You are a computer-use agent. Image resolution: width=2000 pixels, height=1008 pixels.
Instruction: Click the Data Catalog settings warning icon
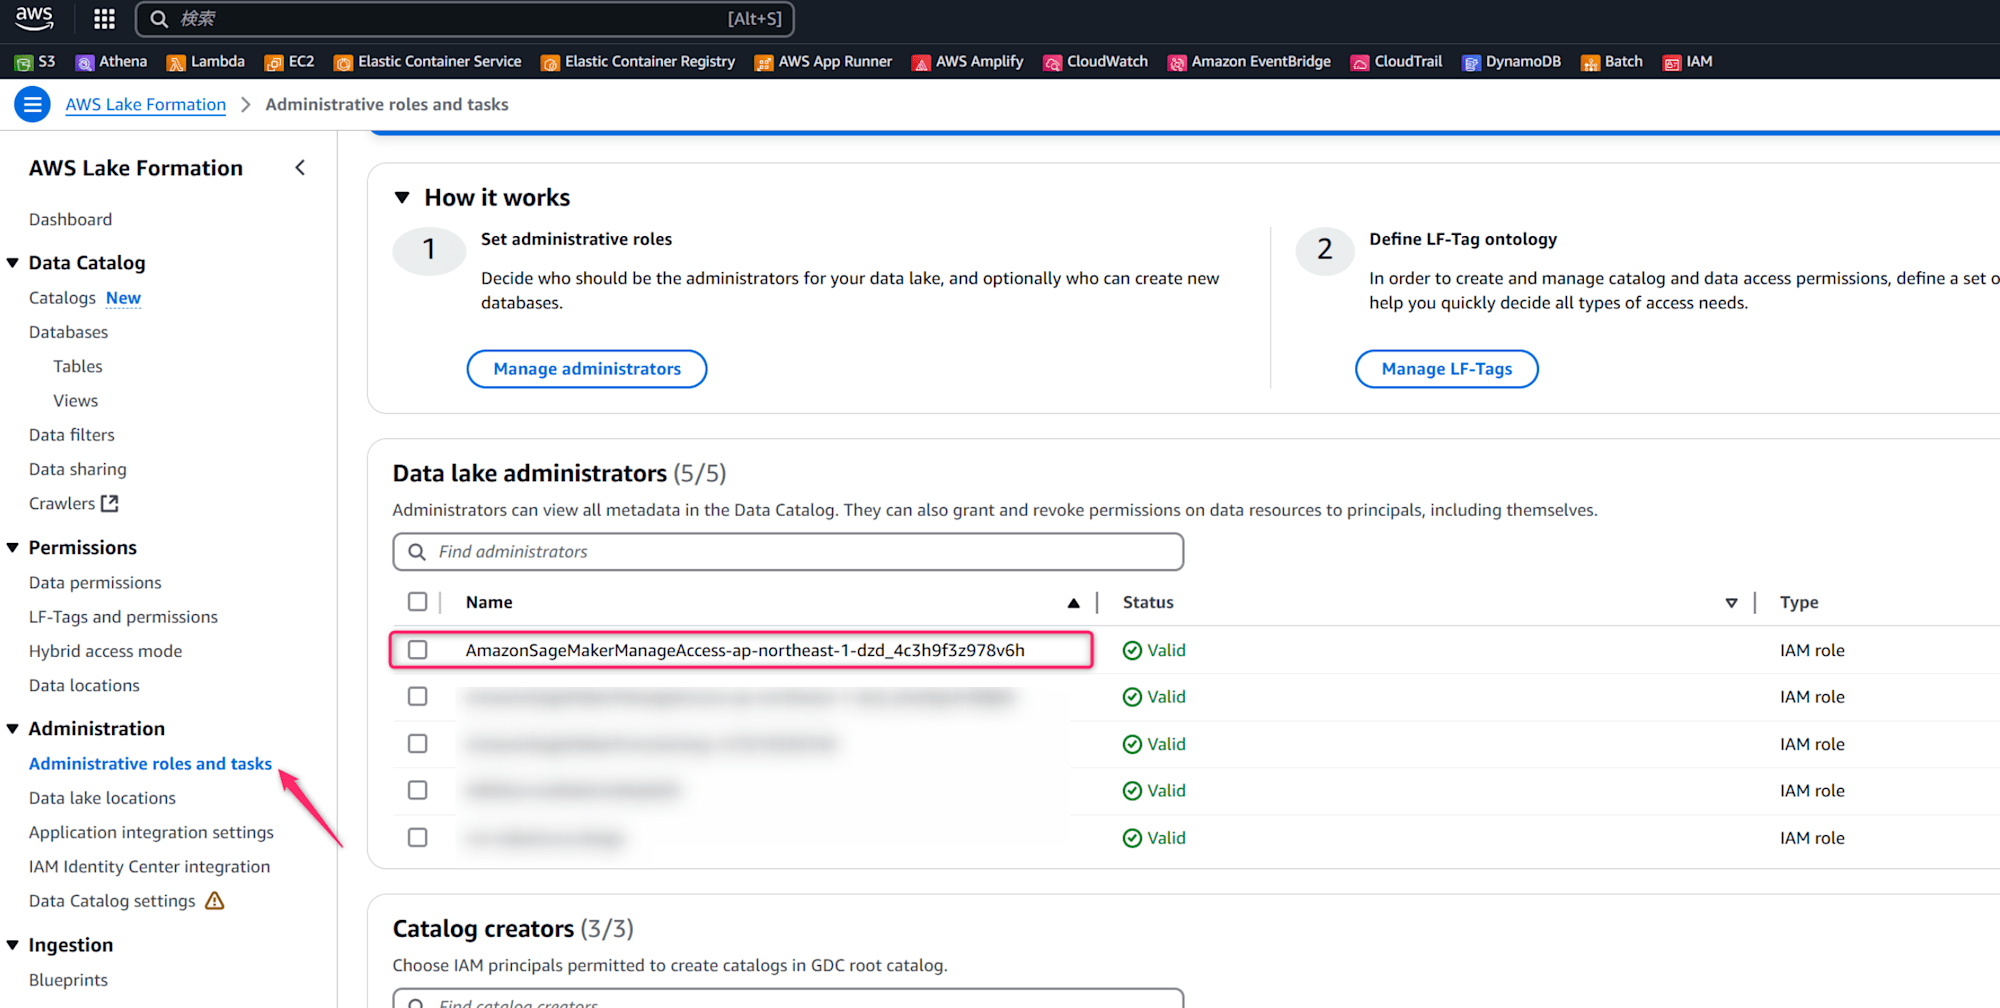pos(215,901)
